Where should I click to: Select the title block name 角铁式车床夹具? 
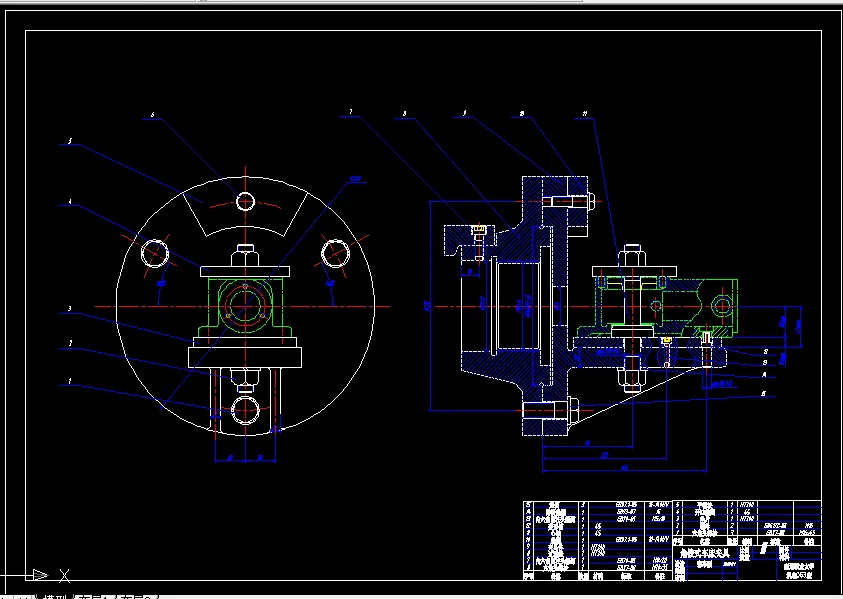pos(705,553)
